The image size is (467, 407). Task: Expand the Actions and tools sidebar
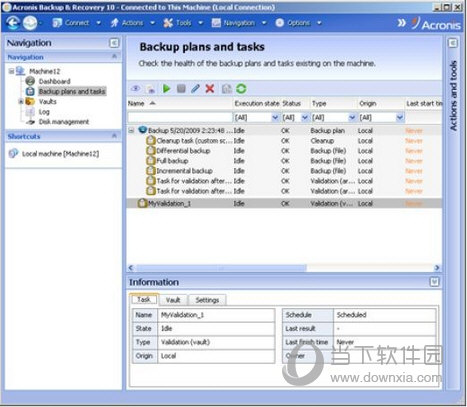point(453,43)
